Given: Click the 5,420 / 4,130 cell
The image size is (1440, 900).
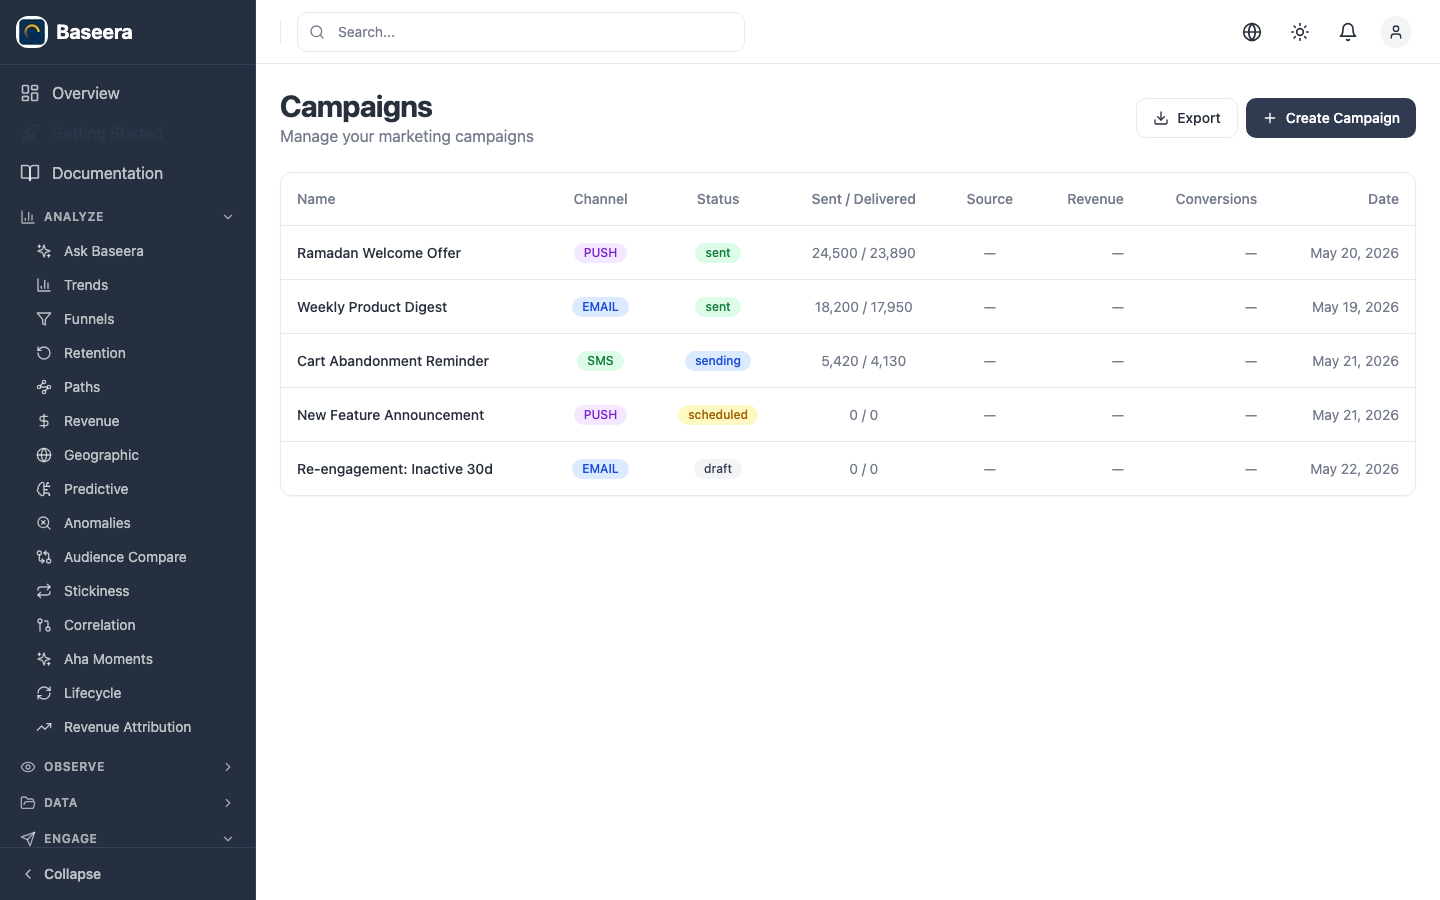Looking at the screenshot, I should click(864, 361).
